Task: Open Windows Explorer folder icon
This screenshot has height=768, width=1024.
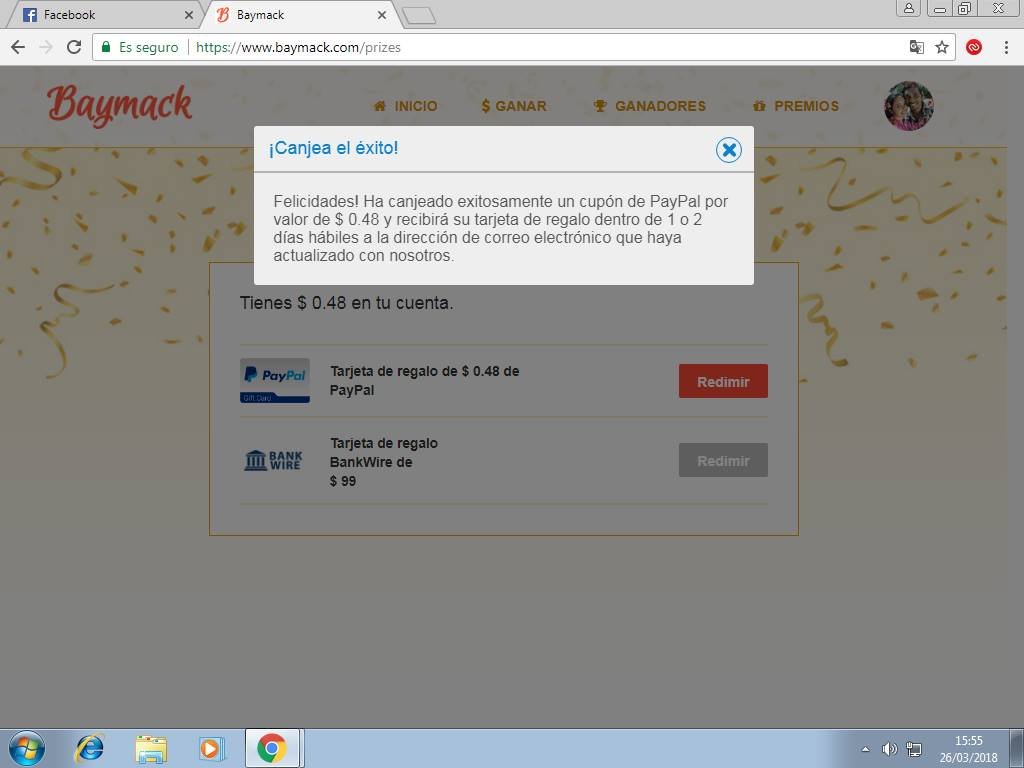Action: (x=151, y=748)
